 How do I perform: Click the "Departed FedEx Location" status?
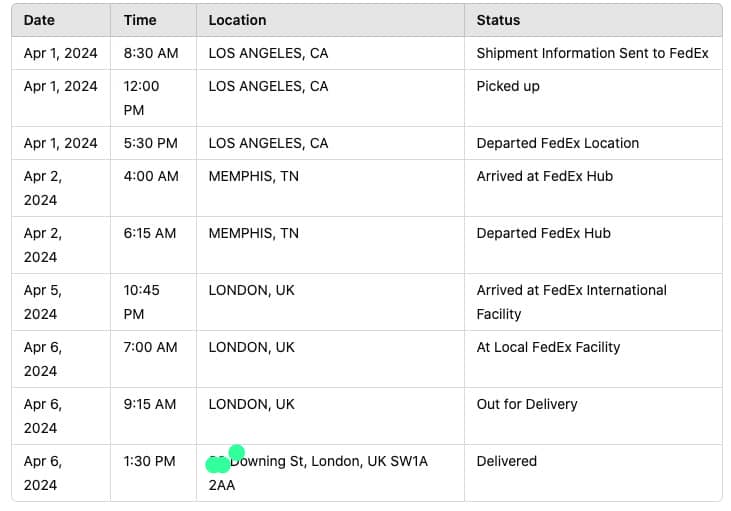[557, 143]
